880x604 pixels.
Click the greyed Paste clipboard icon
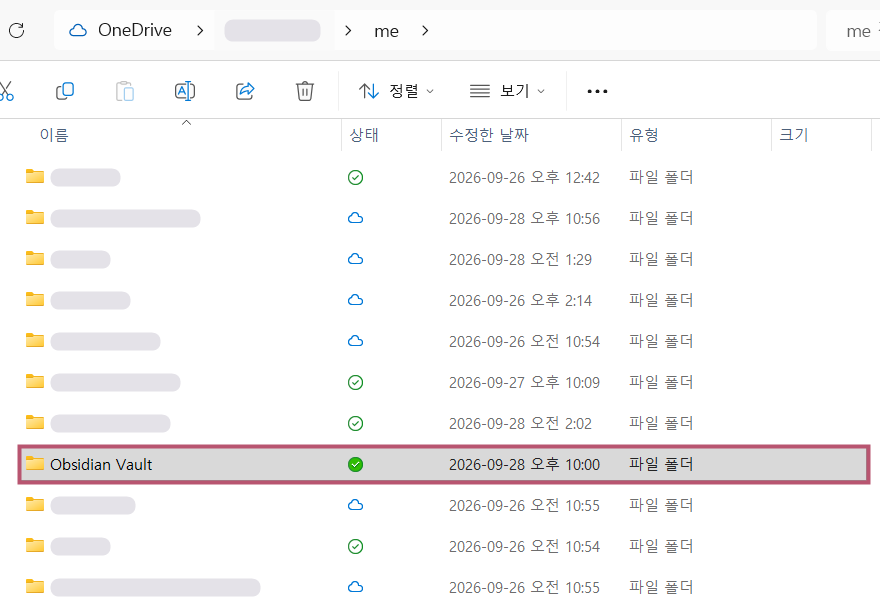pos(125,91)
